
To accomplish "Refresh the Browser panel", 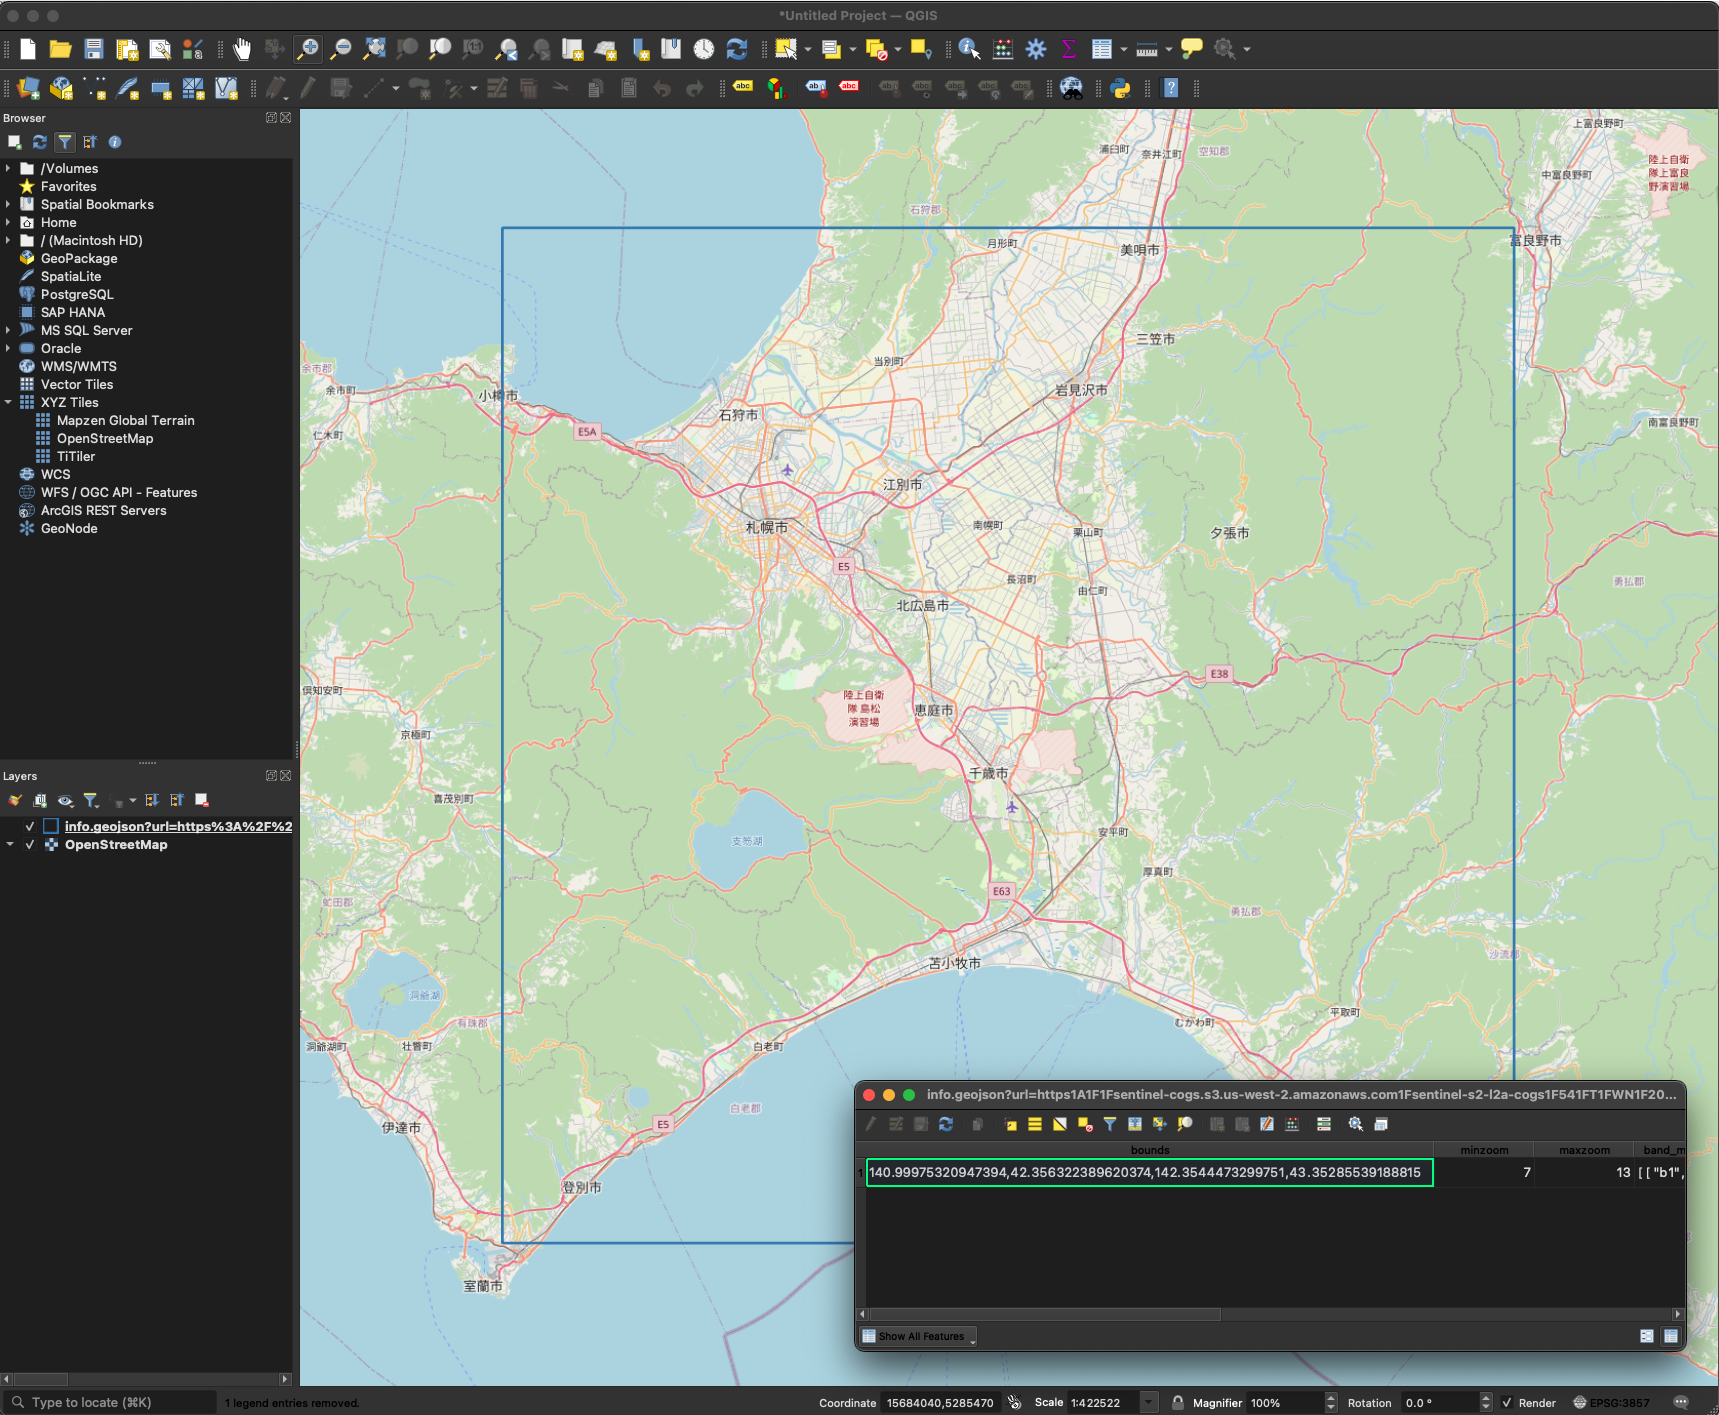I will pos(40,142).
